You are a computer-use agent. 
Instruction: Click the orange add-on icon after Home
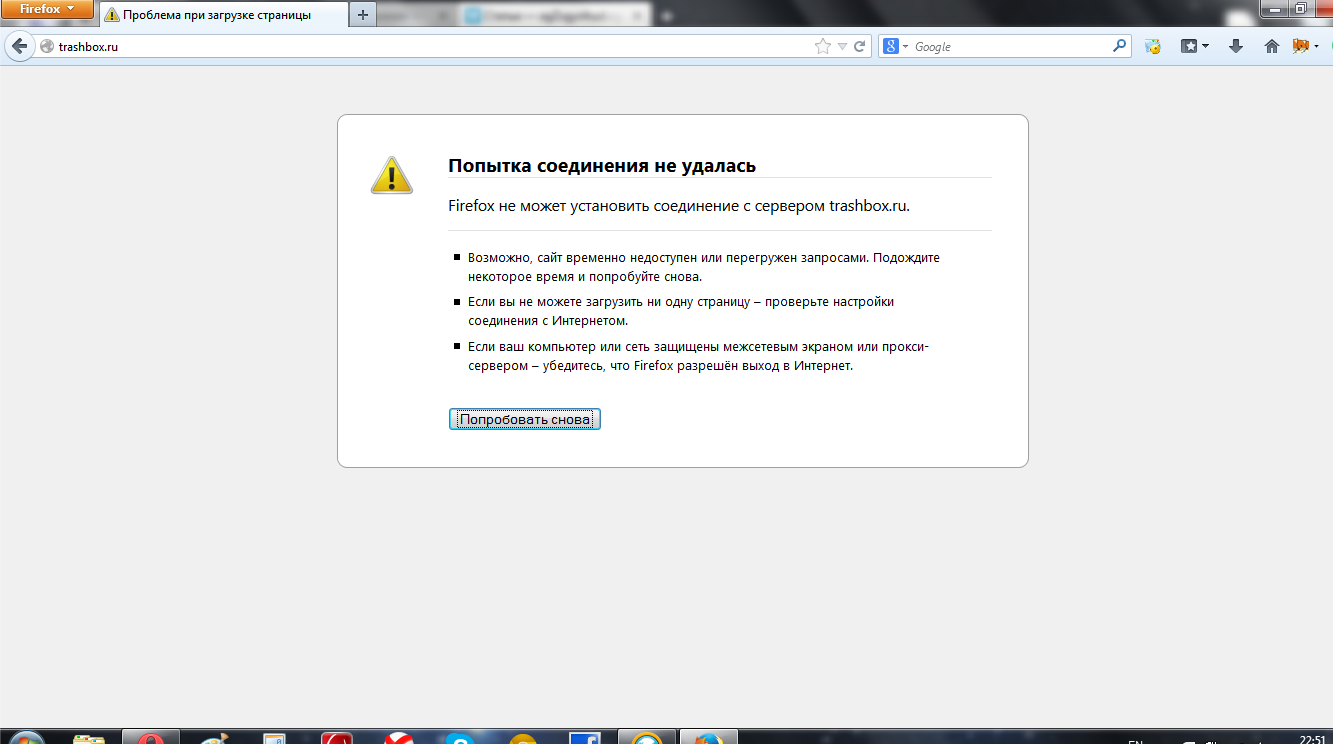coord(1303,46)
